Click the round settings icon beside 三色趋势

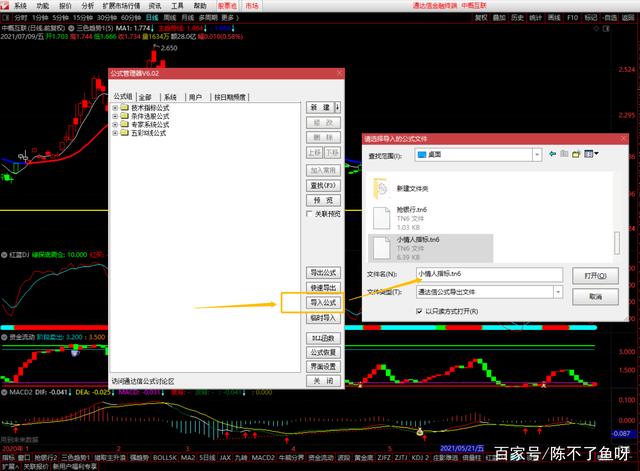tap(71, 28)
